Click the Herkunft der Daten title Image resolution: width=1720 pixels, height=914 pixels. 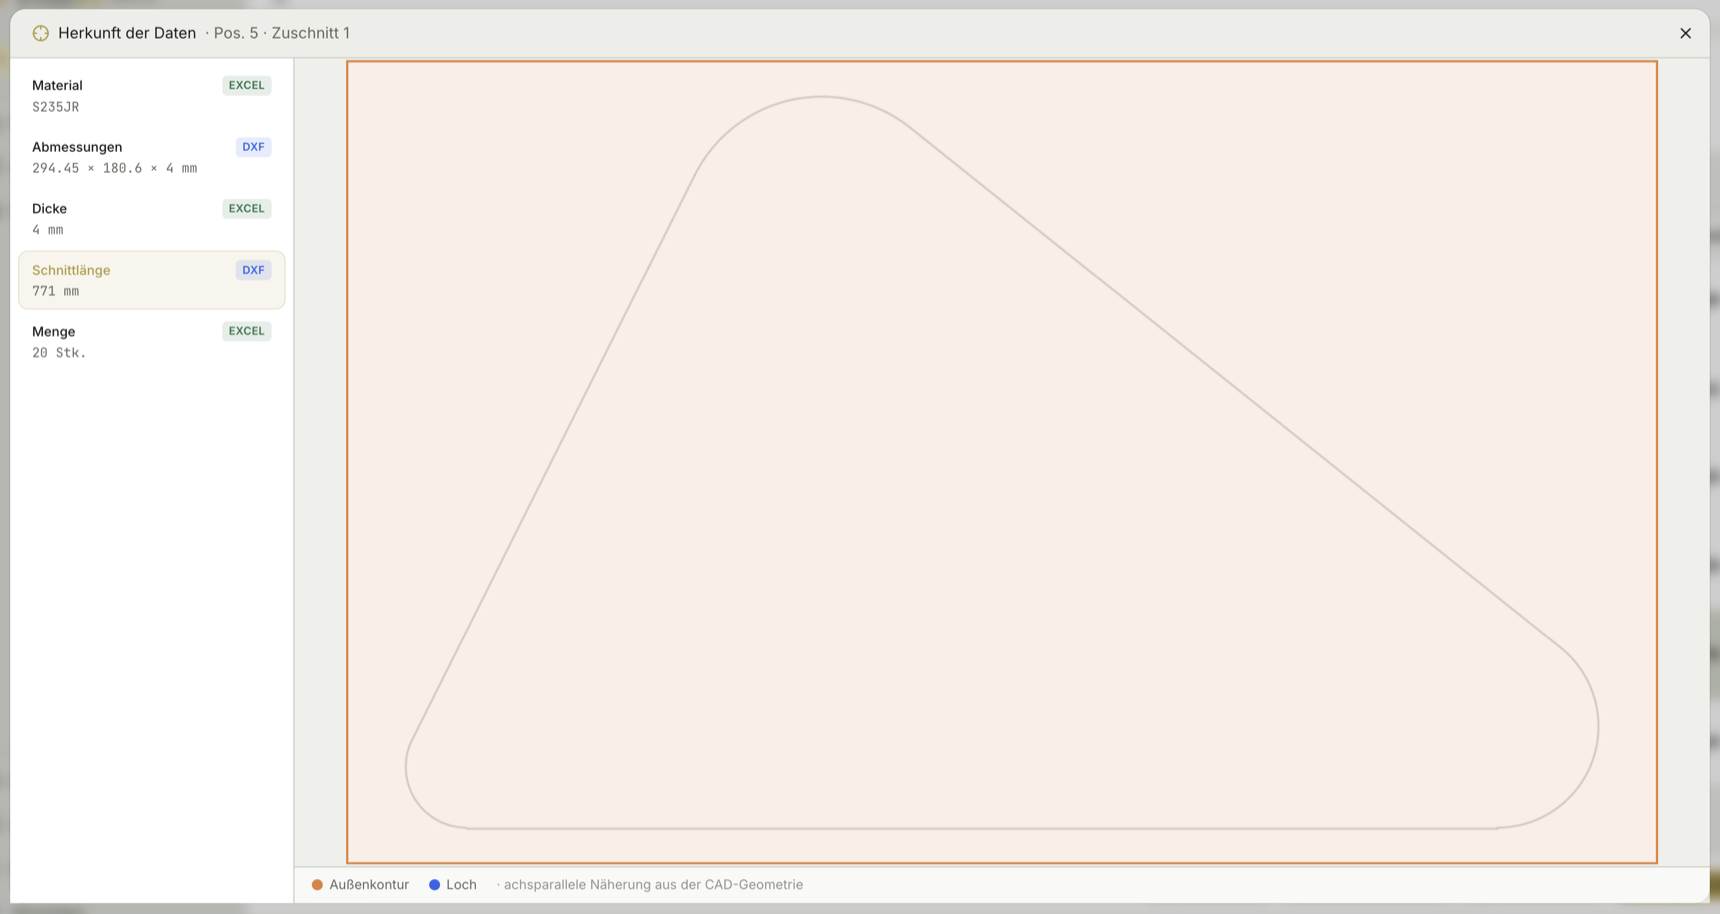pos(127,33)
